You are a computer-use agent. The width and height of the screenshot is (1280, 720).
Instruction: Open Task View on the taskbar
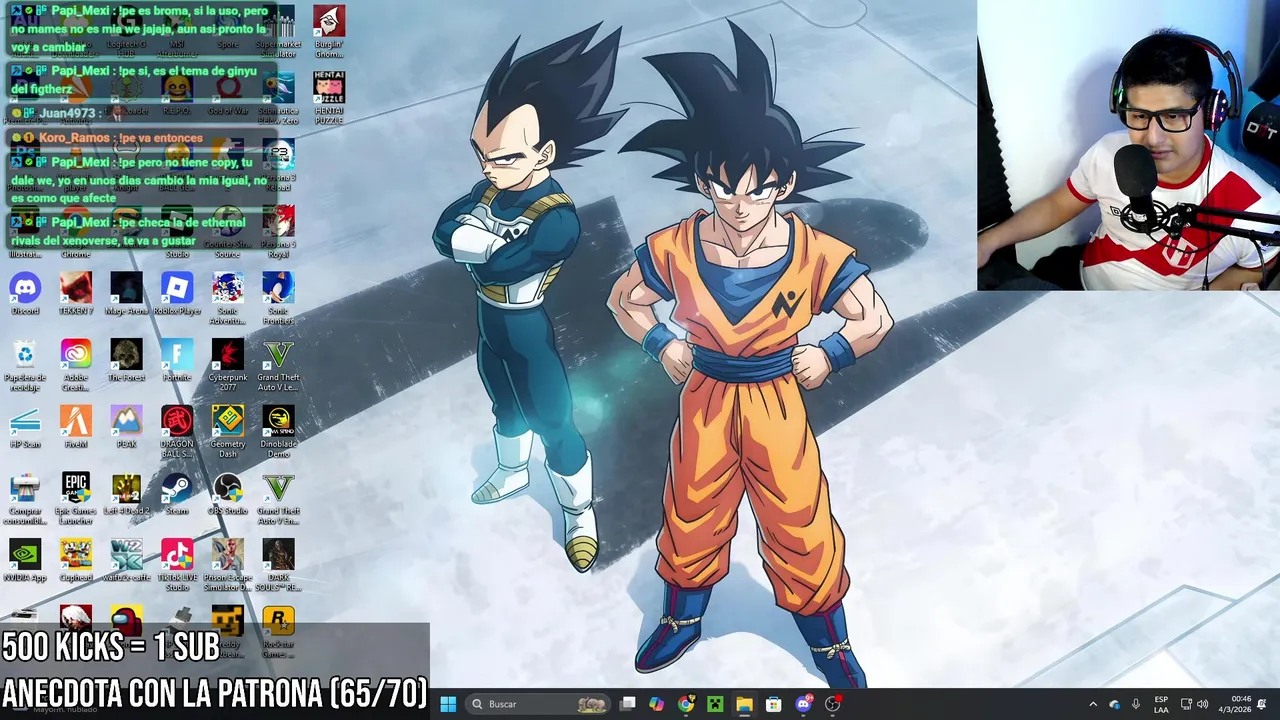pyautogui.click(x=627, y=704)
